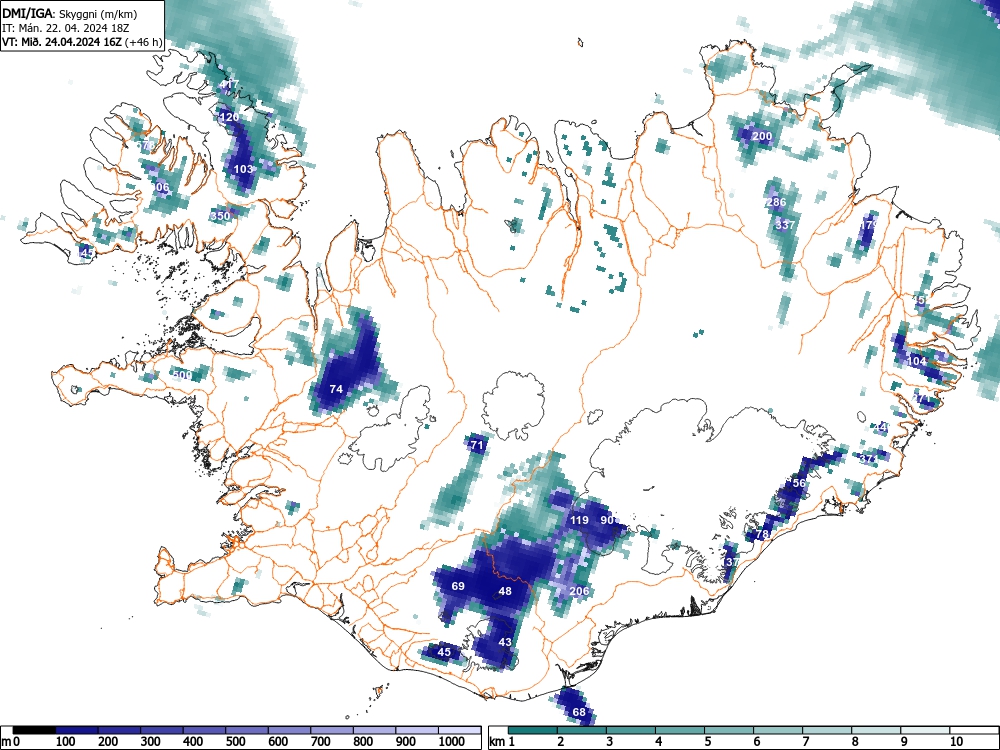Click the 10 label on the km legend

pyautogui.click(x=957, y=742)
